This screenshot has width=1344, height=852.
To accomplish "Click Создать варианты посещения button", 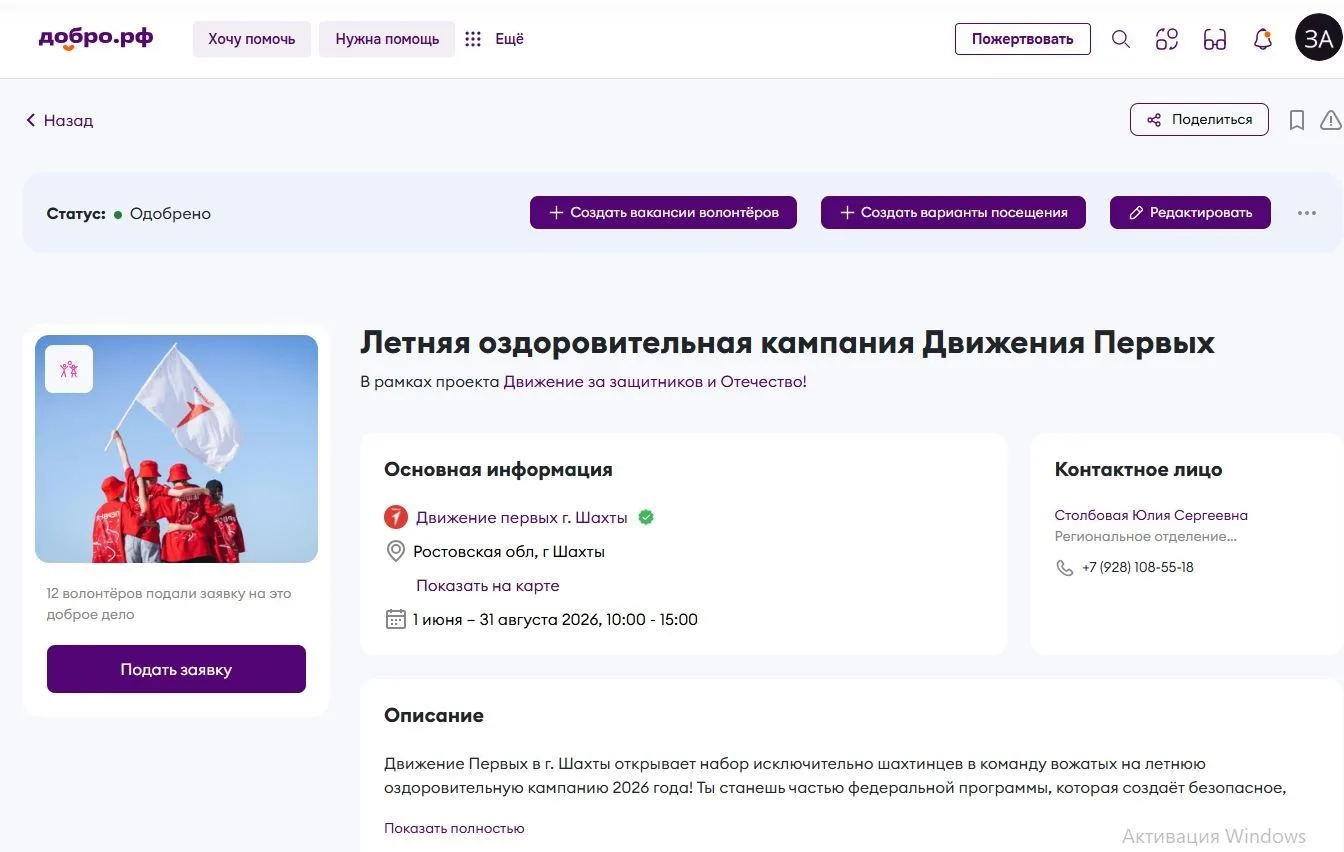I will pos(953,212).
